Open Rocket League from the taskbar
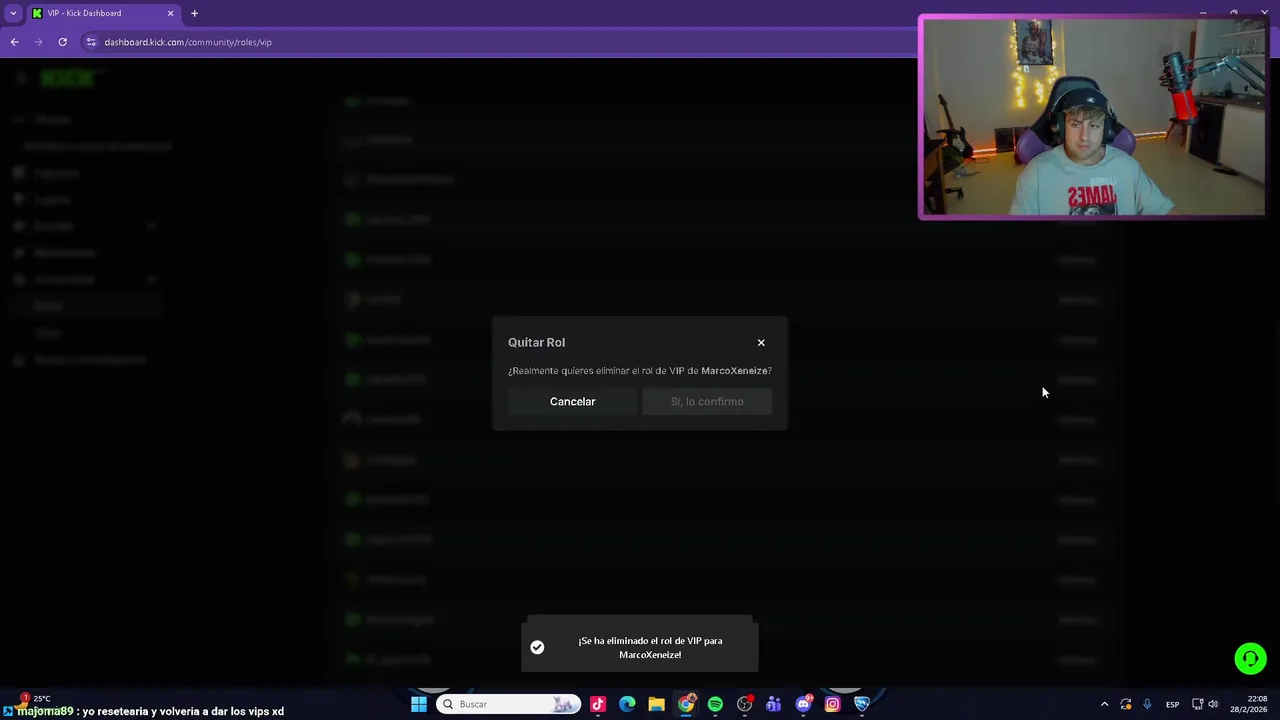Image resolution: width=1280 pixels, height=720 pixels. (x=861, y=704)
